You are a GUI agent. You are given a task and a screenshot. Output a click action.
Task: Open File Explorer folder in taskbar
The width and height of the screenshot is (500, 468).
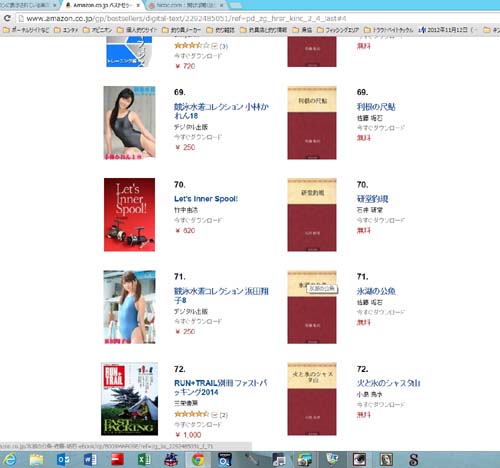(36, 460)
